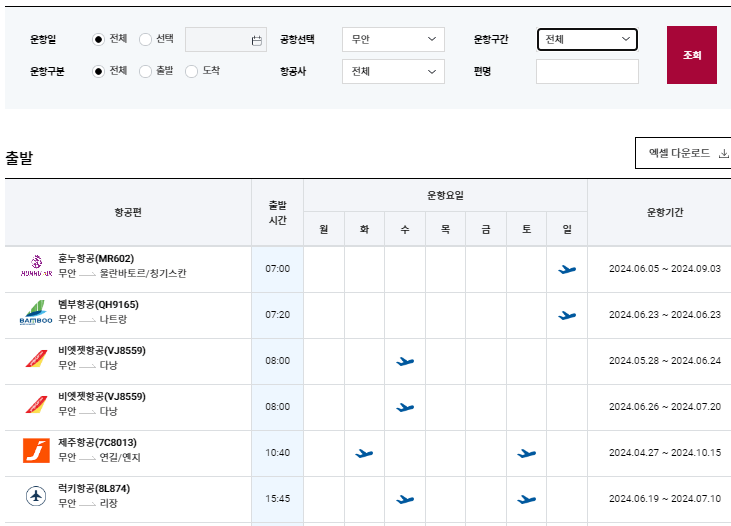Viewport: 731px width, 526px height.
Task: Click Wednesday plane icon in 2024.06.26 row
Action: tap(405, 407)
